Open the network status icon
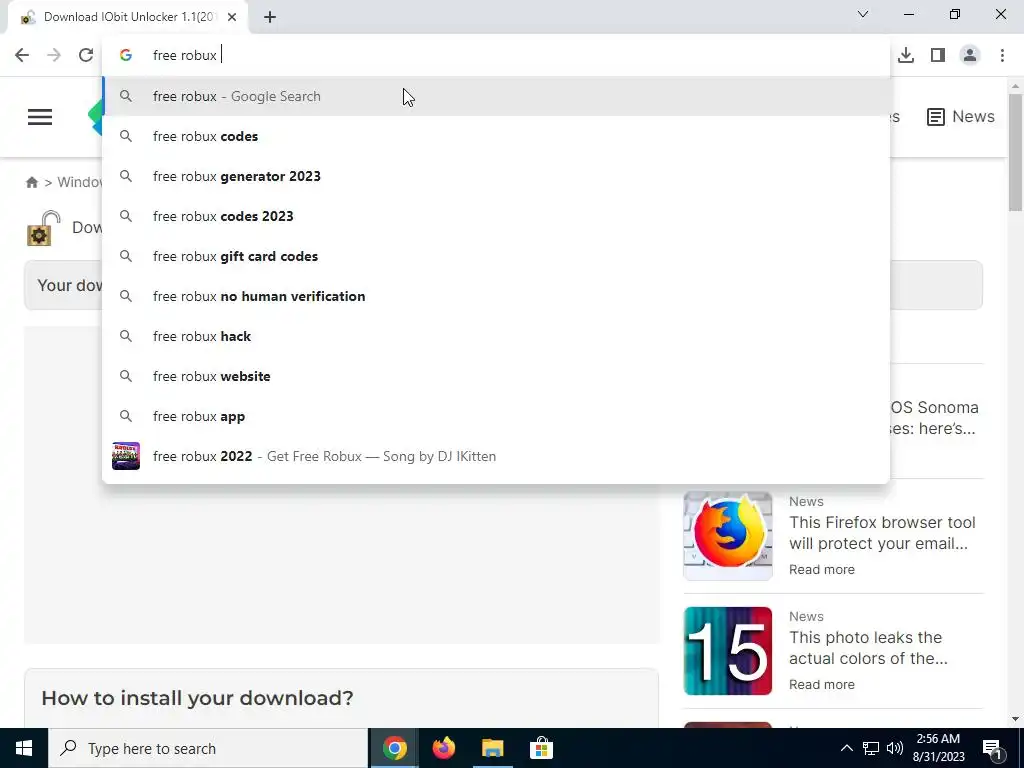Screen dimensions: 1024x768 871,748
